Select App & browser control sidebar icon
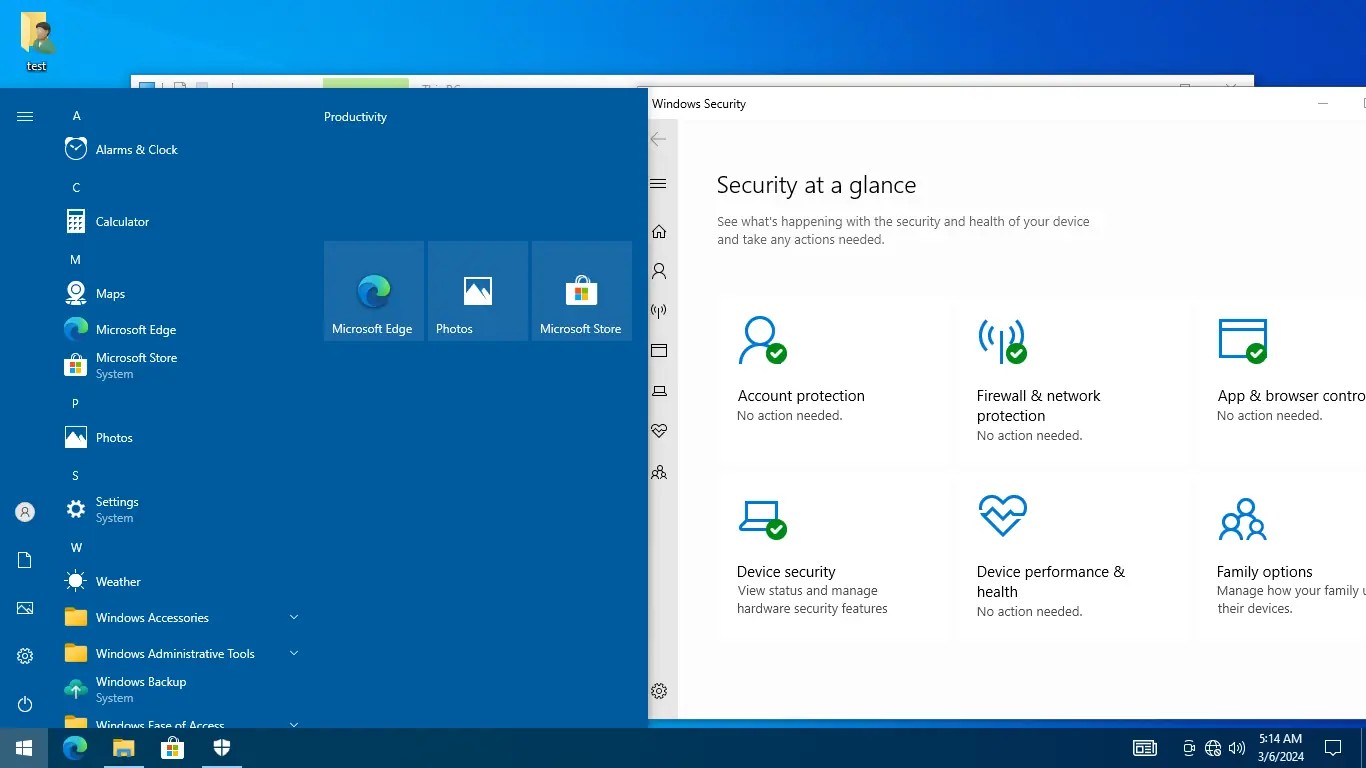The width and height of the screenshot is (1366, 768). point(659,351)
